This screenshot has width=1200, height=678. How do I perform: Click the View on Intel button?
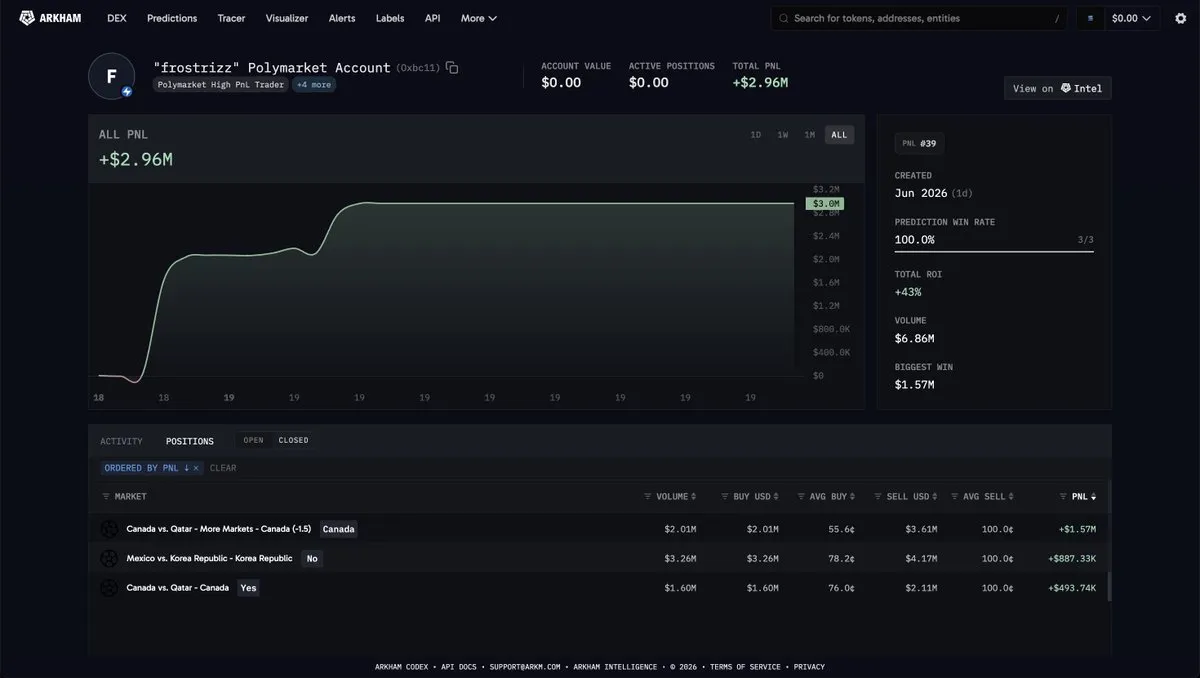(1057, 88)
